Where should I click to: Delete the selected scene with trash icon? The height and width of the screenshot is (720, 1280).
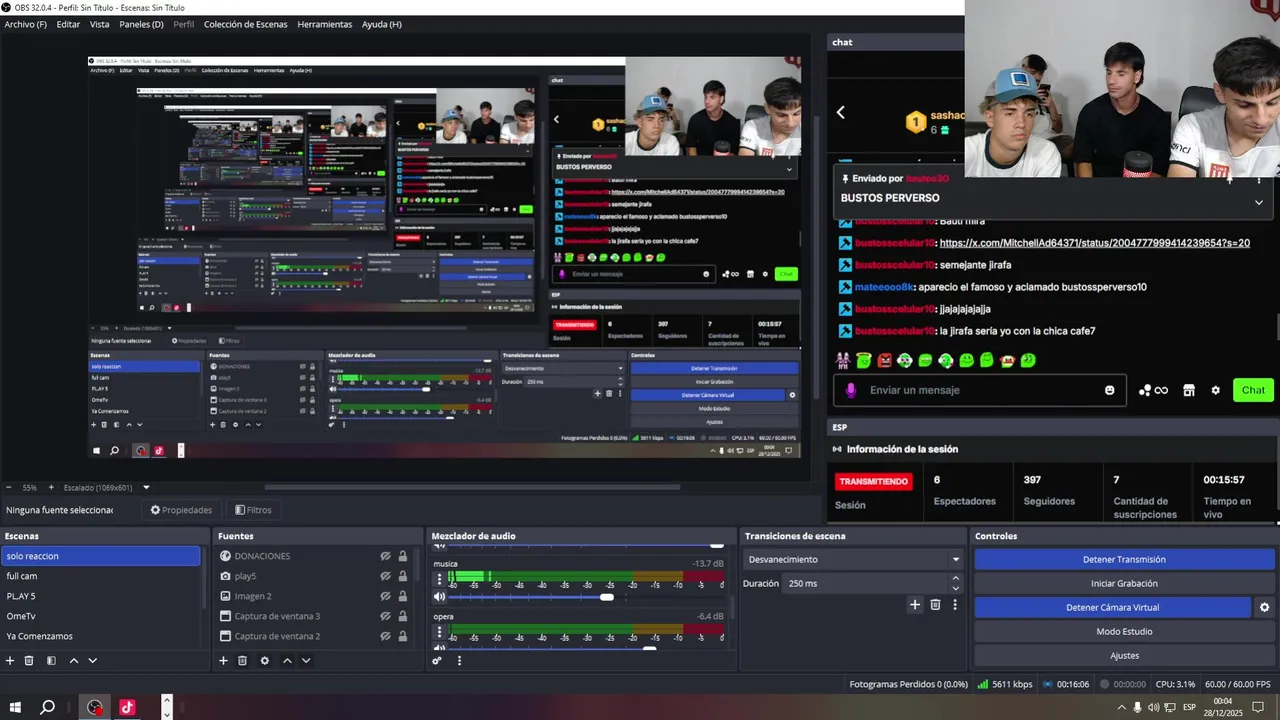click(29, 661)
